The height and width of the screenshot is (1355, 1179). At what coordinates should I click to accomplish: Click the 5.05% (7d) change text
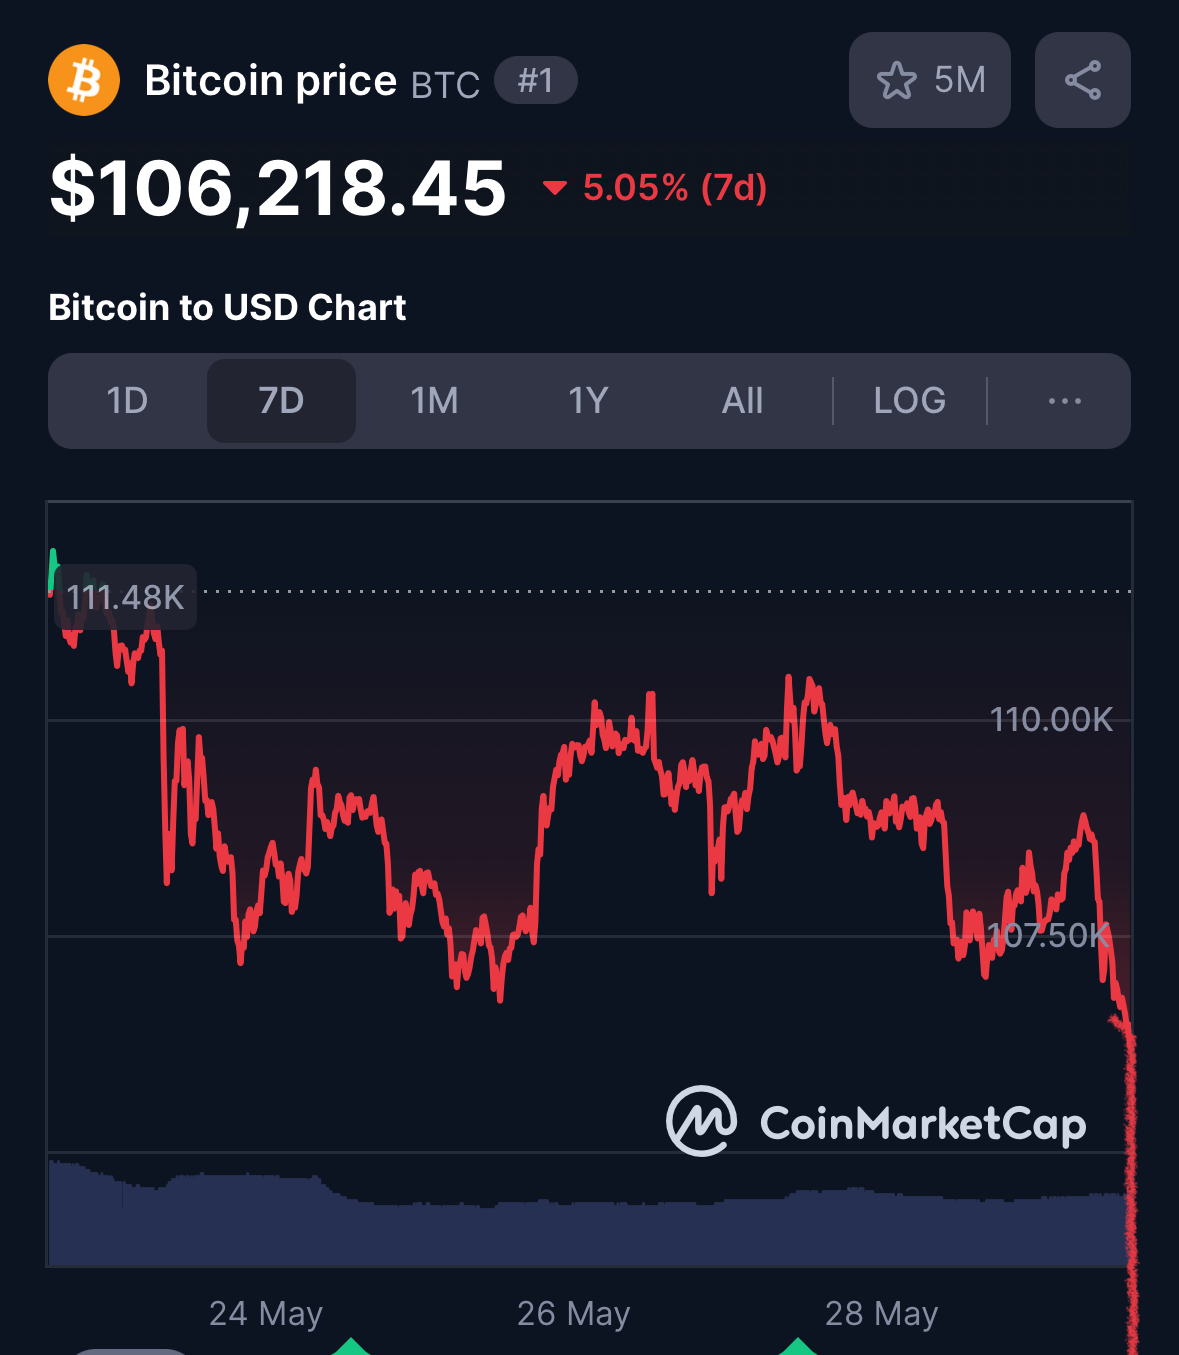[x=675, y=187]
